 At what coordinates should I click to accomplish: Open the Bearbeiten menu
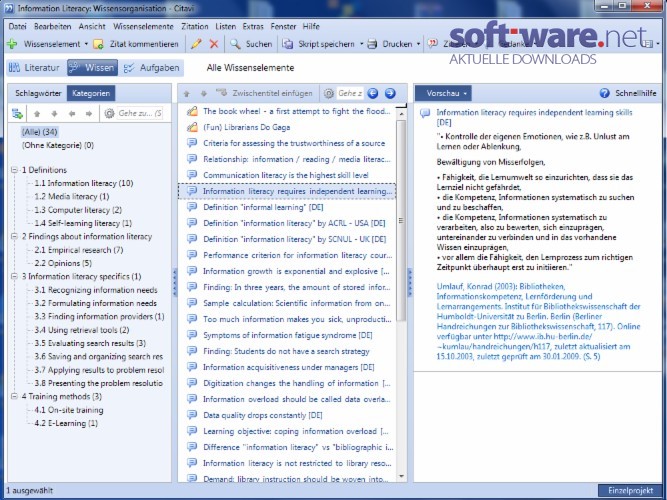pyautogui.click(x=53, y=26)
